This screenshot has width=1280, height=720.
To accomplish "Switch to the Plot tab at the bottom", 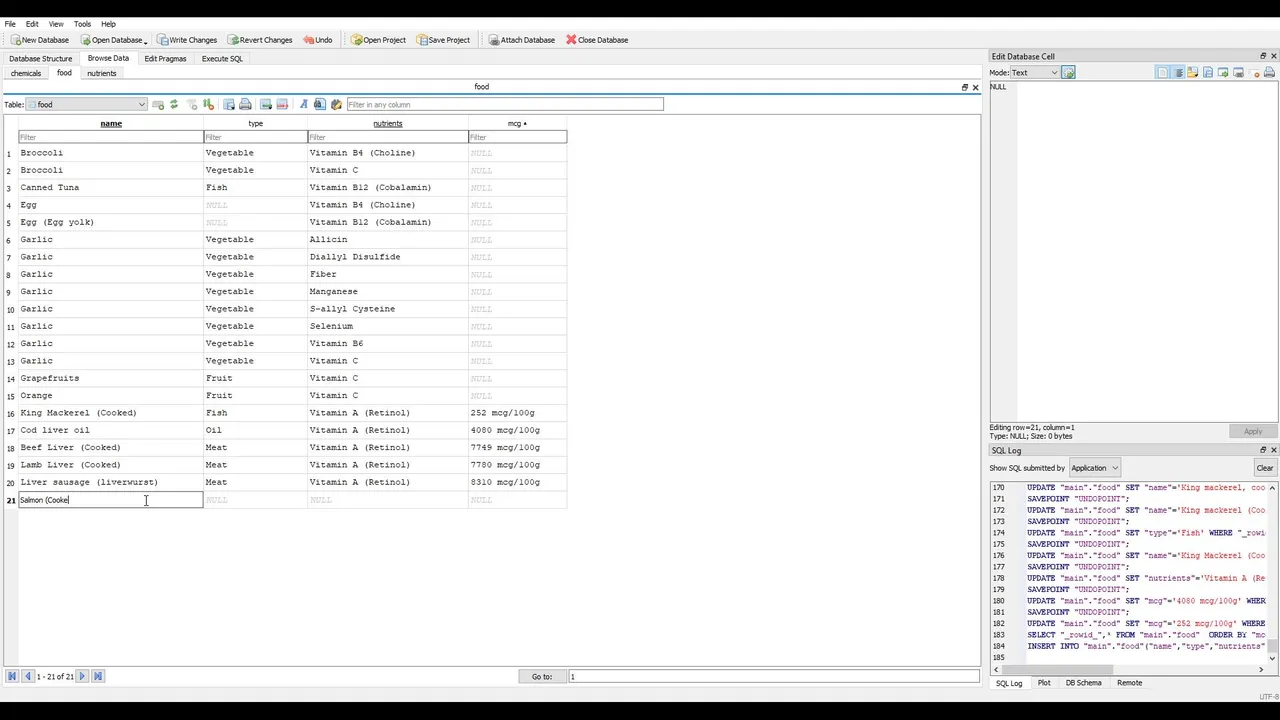I will (x=1044, y=683).
